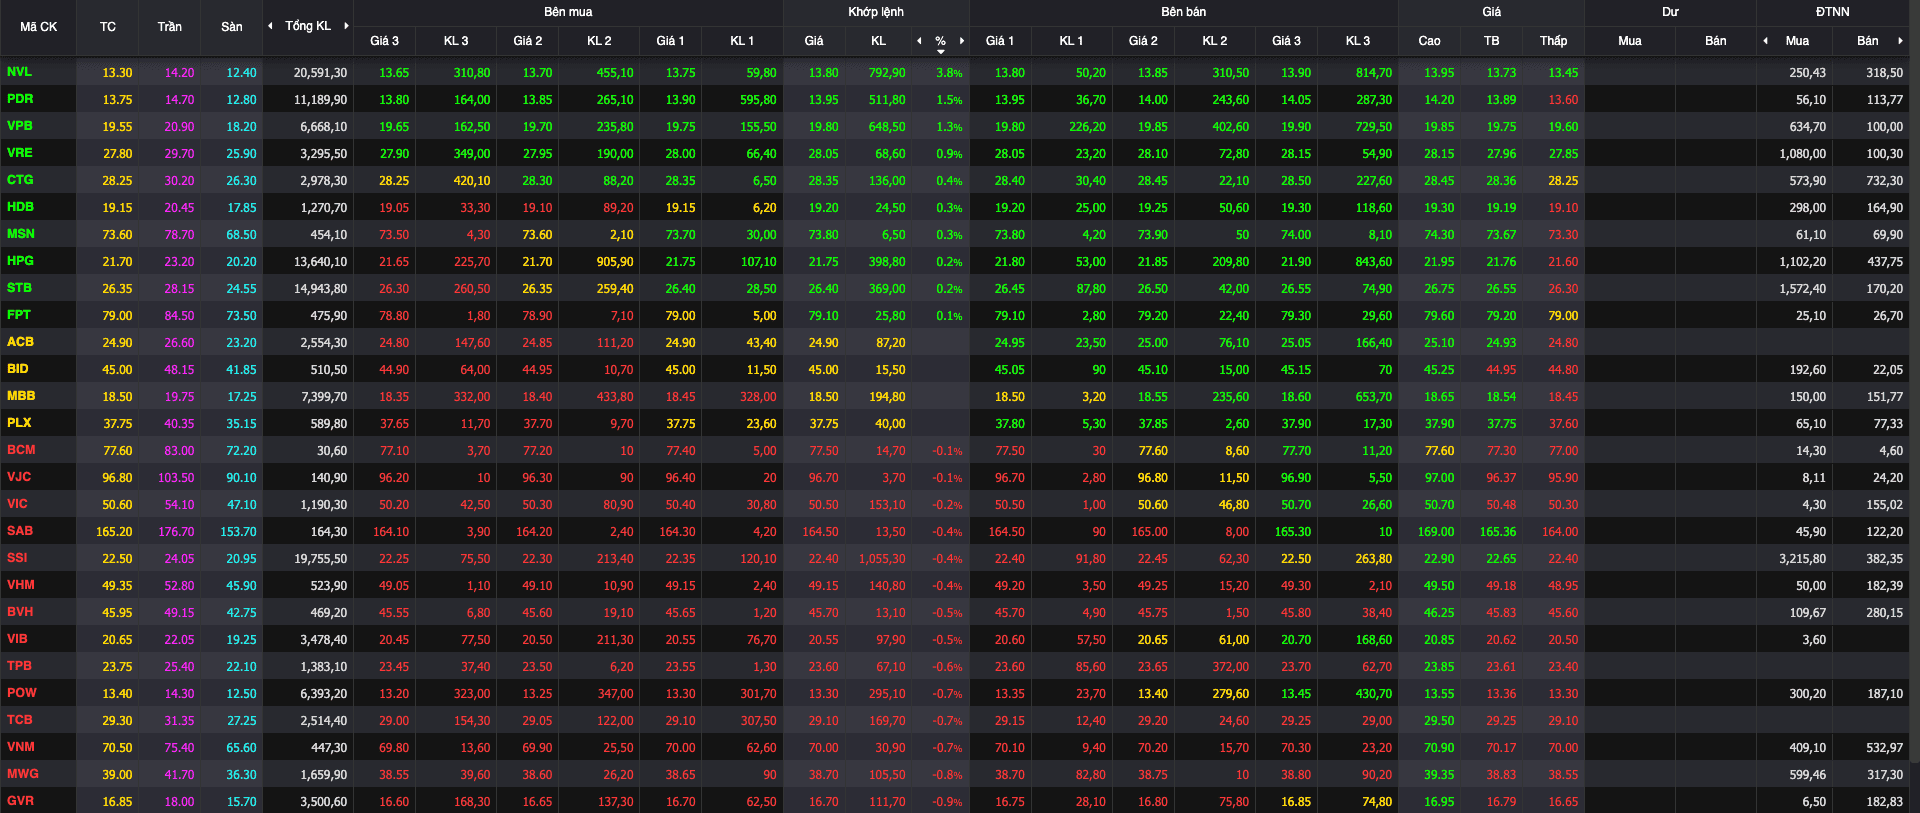
Task: Click SSI matched volume 1,055,30
Action: tap(881, 559)
